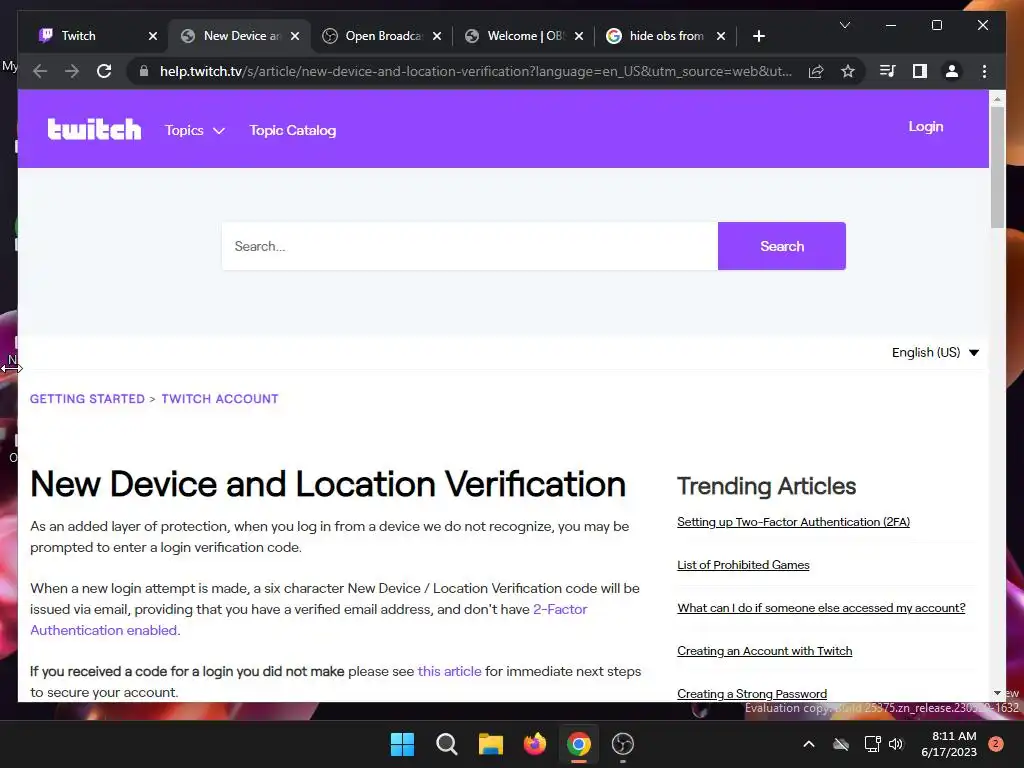Open the media control icon in Chrome toolbar
The width and height of the screenshot is (1024, 768).
coord(888,71)
